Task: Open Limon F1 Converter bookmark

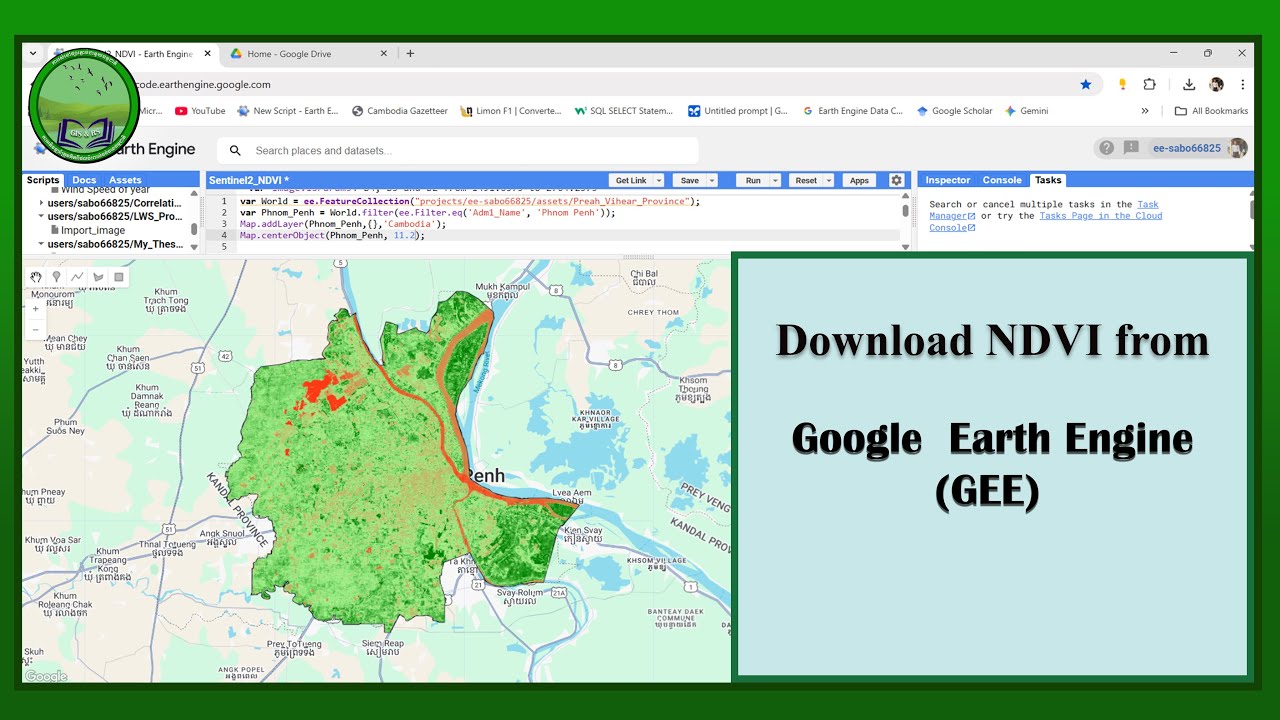Action: (x=511, y=111)
